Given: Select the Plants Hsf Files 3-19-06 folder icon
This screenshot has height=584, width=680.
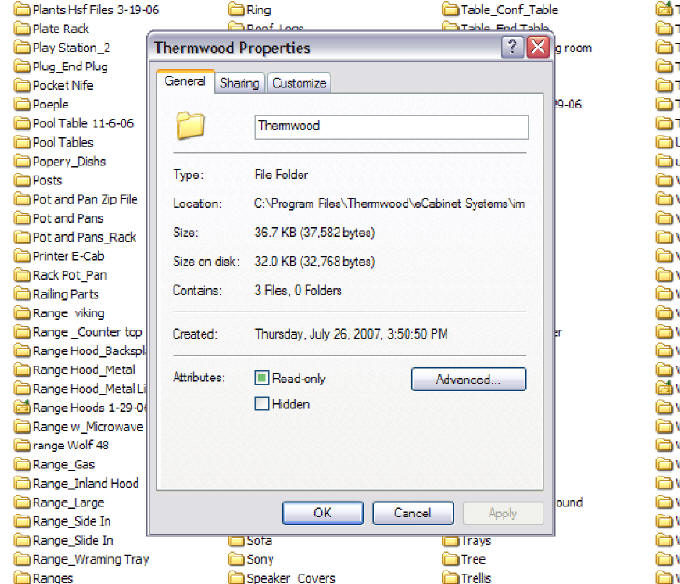Looking at the screenshot, I should pyautogui.click(x=22, y=9).
